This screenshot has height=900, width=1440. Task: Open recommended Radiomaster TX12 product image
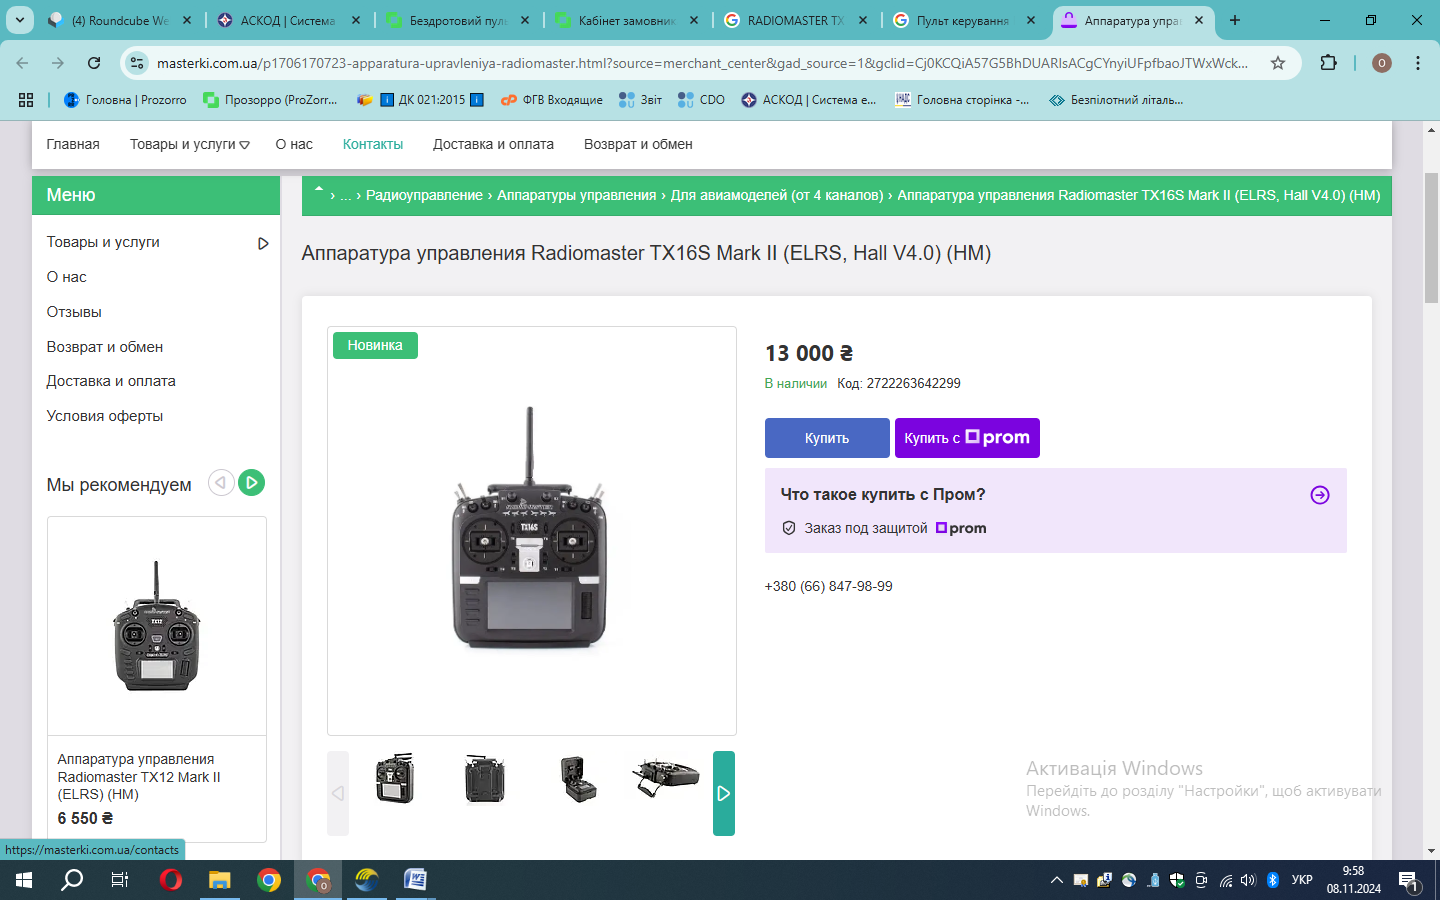(x=157, y=626)
